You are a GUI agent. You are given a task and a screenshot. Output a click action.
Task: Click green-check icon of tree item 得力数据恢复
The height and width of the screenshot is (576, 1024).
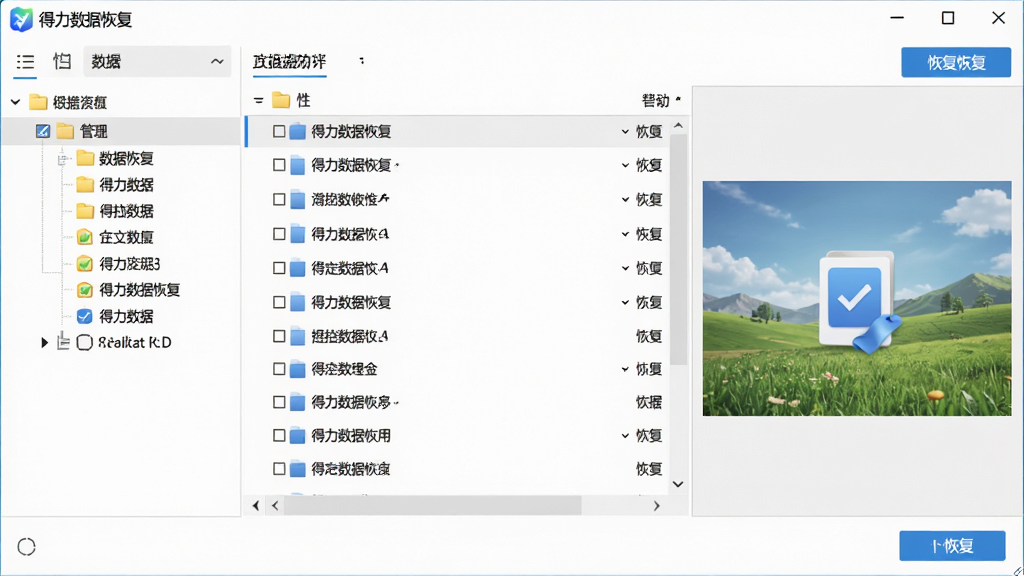(84, 290)
